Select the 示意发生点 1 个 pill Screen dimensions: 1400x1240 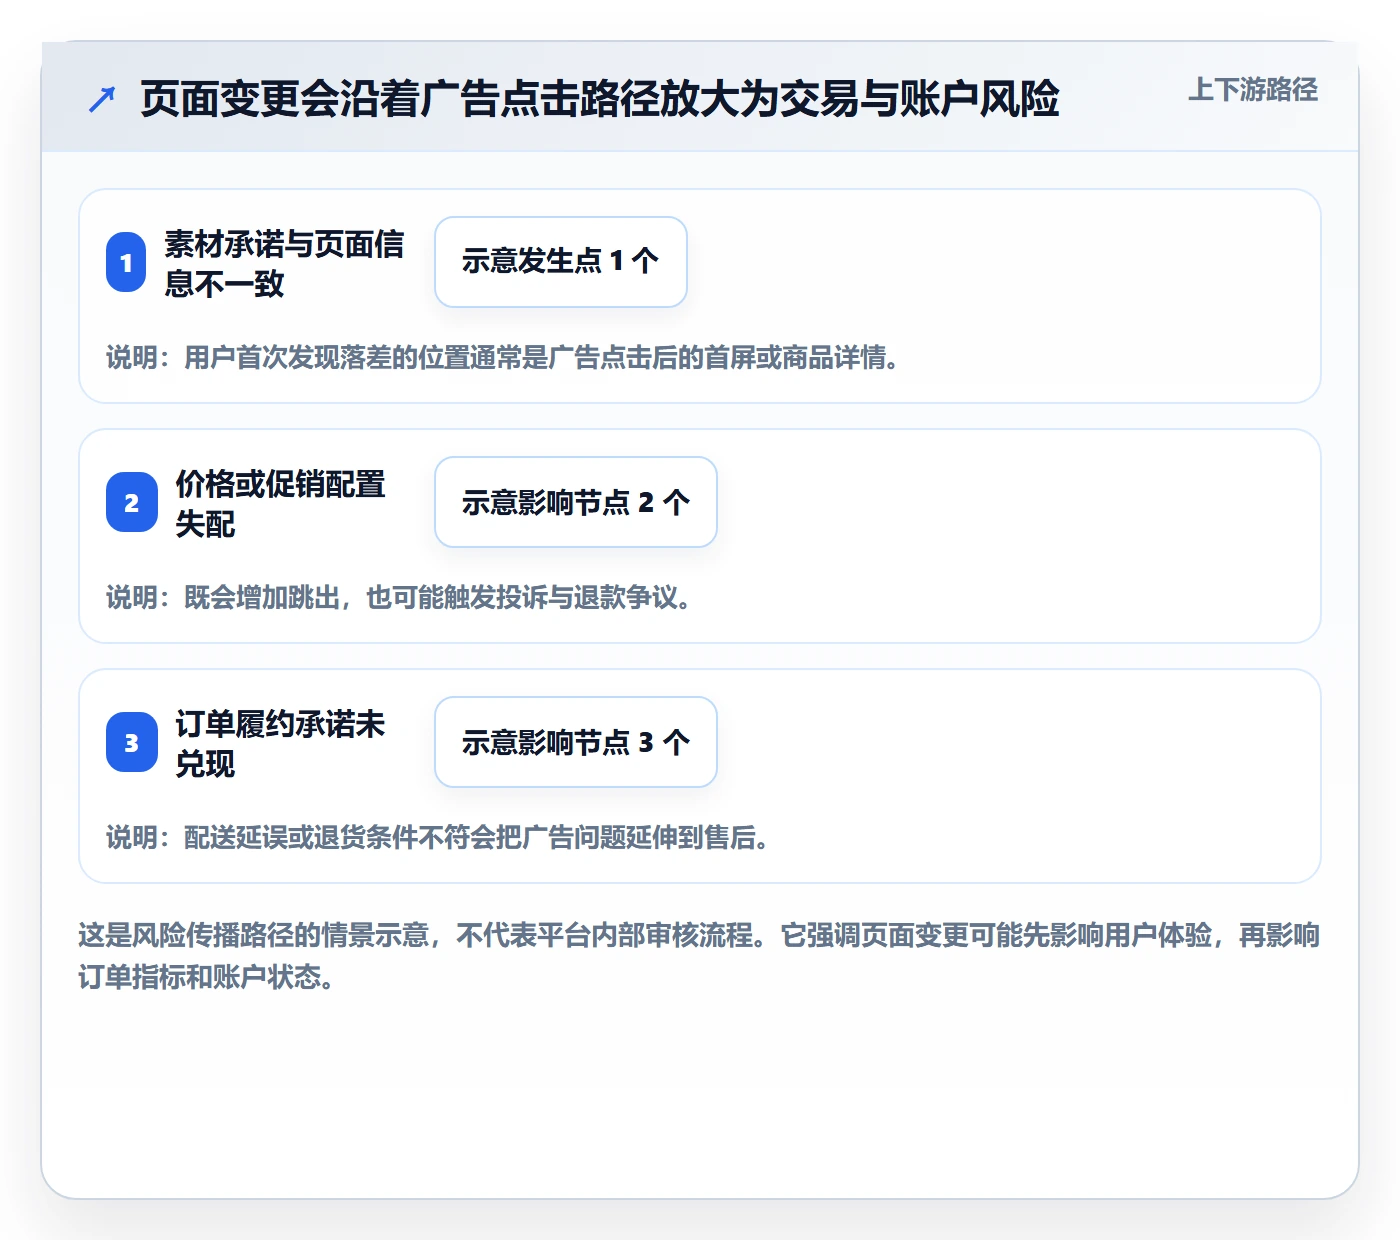pos(561,262)
